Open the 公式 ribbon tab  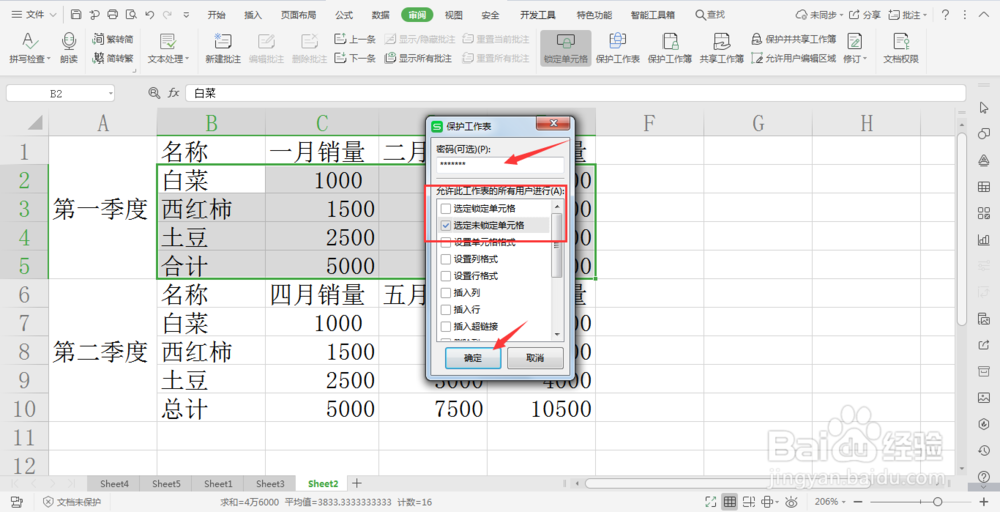coord(344,15)
